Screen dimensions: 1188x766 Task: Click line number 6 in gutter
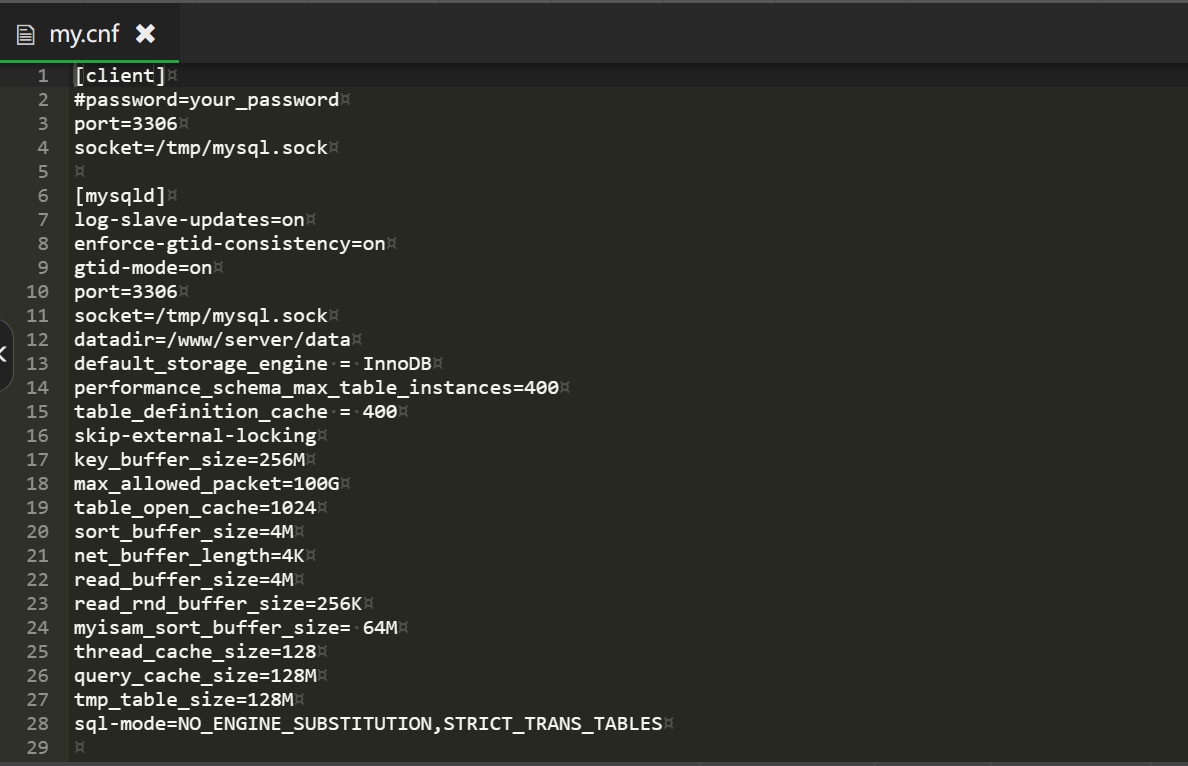click(x=43, y=195)
